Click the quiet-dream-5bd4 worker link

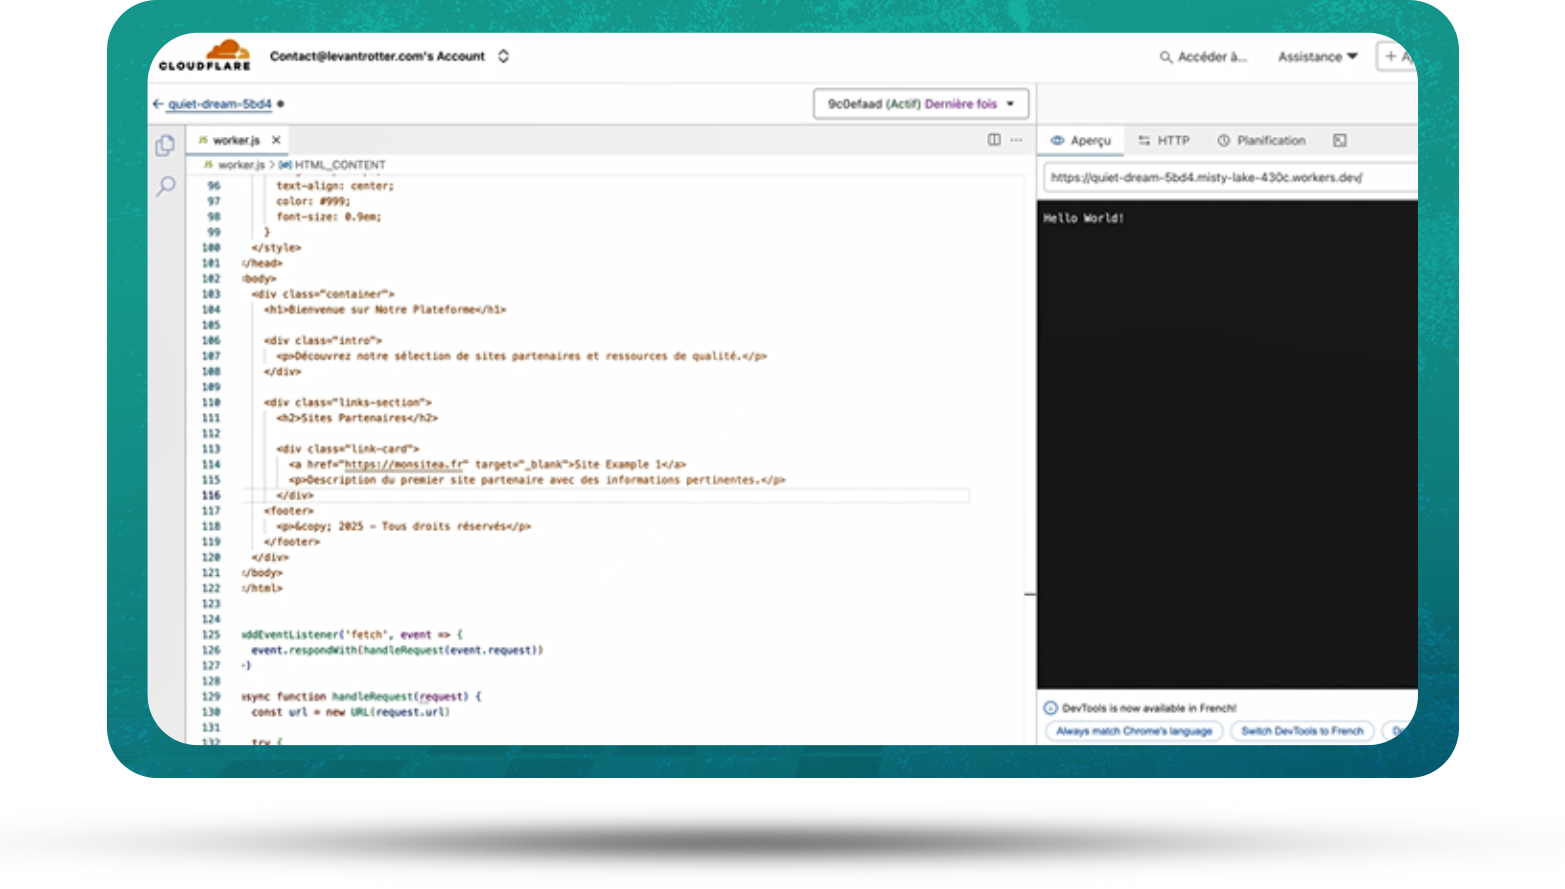pyautogui.click(x=219, y=104)
